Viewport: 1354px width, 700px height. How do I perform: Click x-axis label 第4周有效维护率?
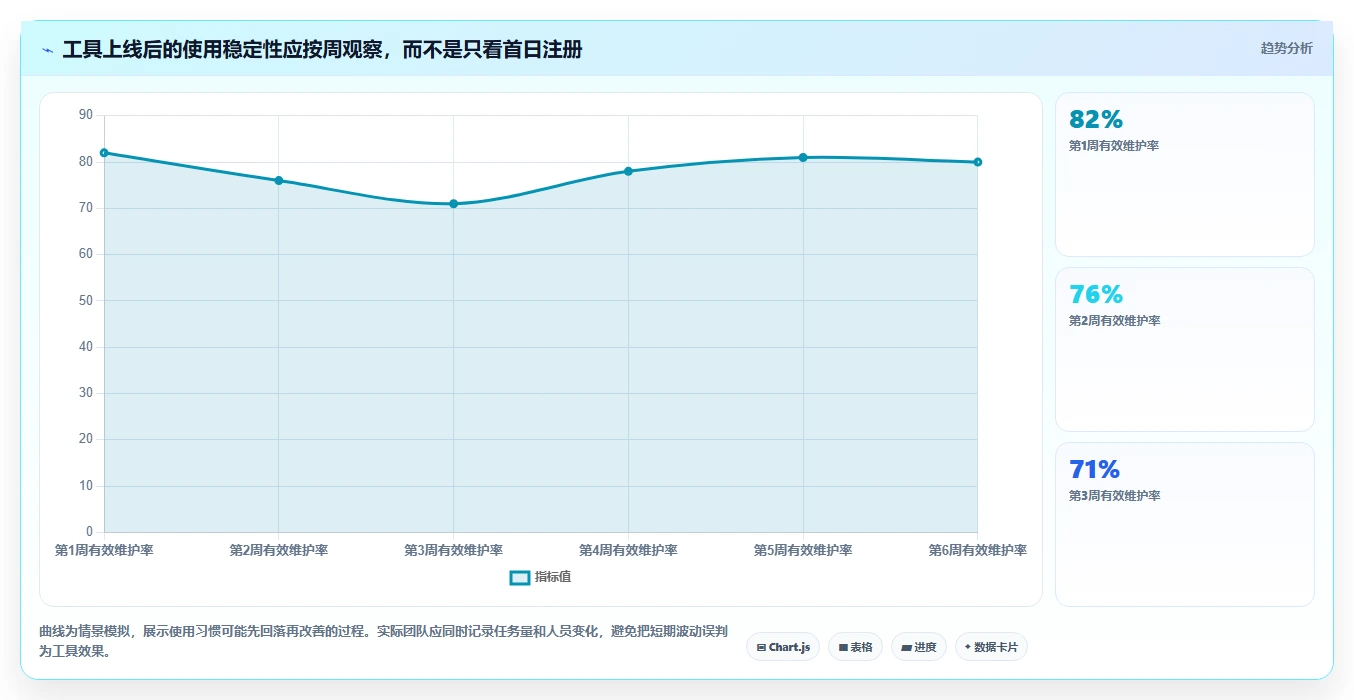coord(628,550)
